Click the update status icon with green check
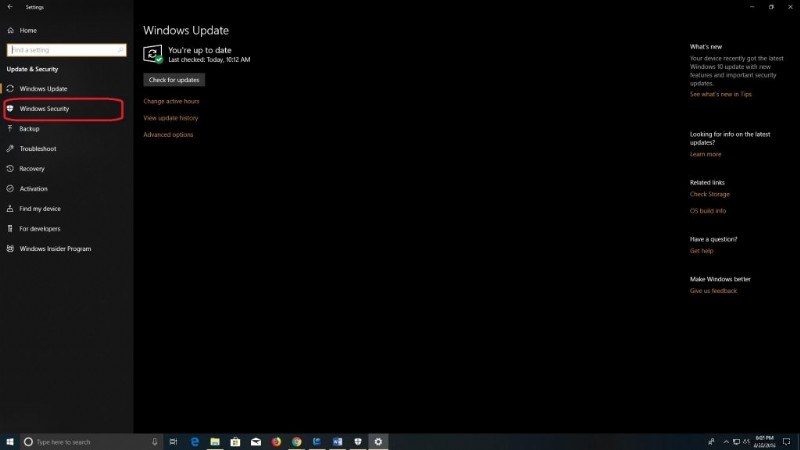Screen dimensions: 800x450 pos(153,54)
